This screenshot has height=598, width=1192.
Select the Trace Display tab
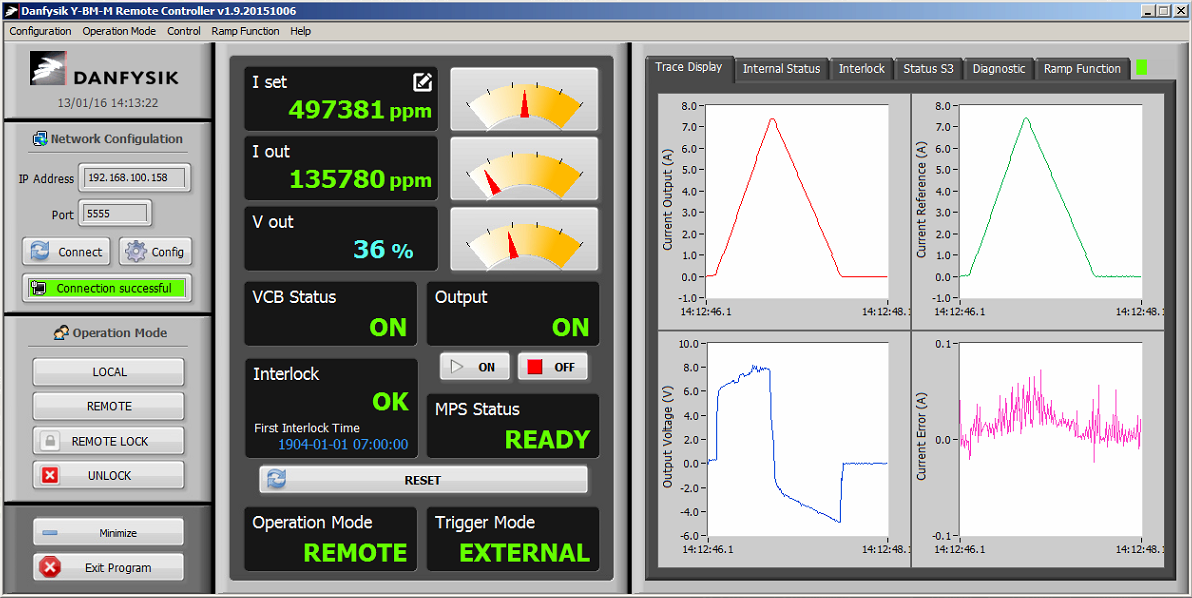689,67
